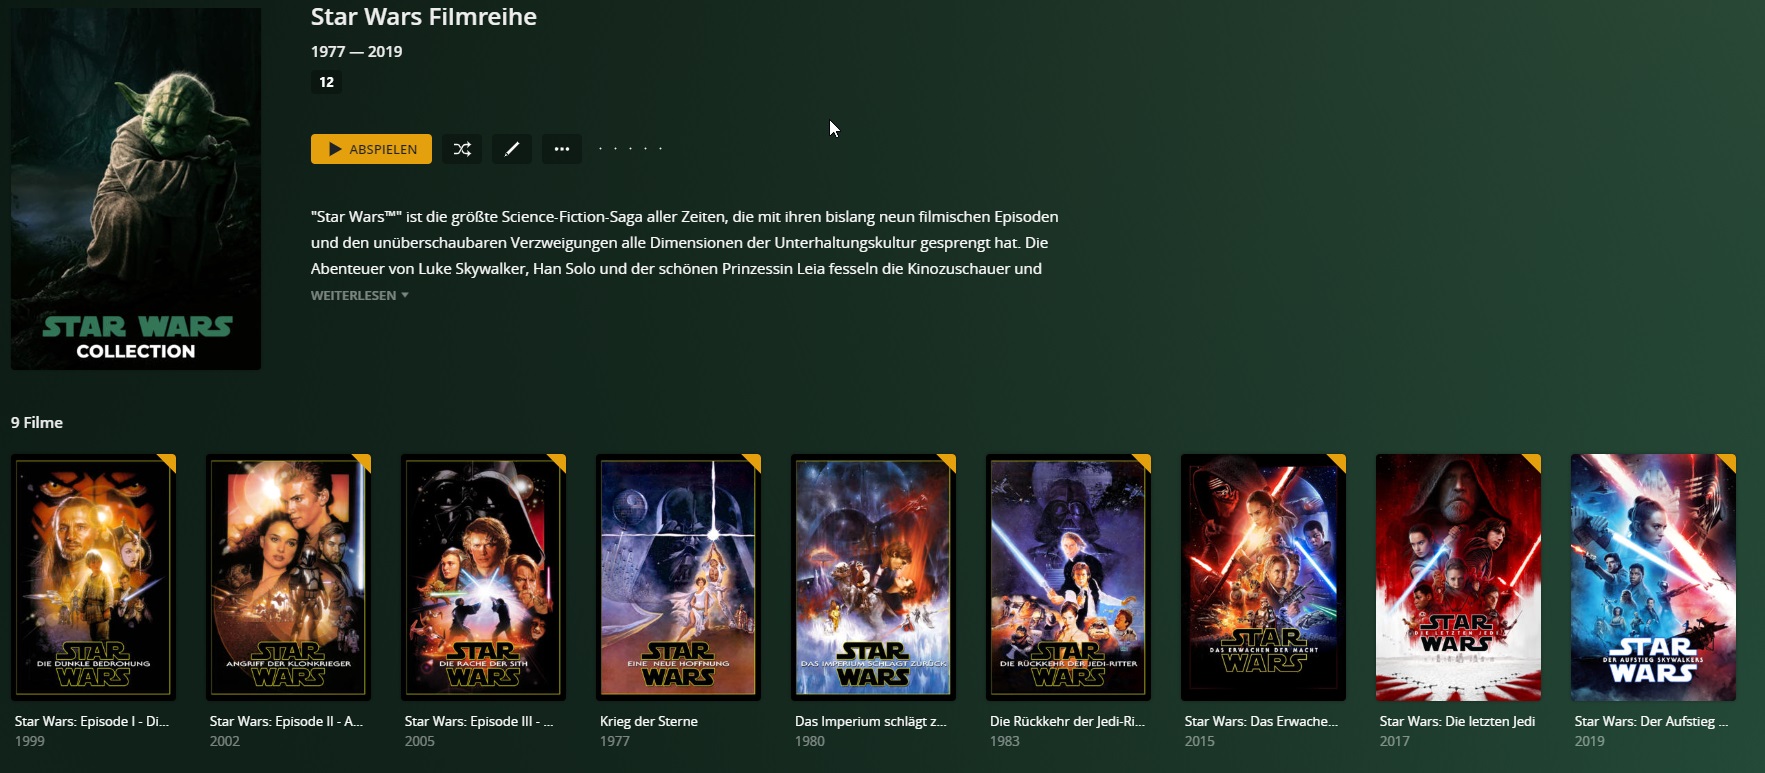Click the year 2015 under Das Erwachen
Image resolution: width=1765 pixels, height=773 pixels.
point(1200,741)
